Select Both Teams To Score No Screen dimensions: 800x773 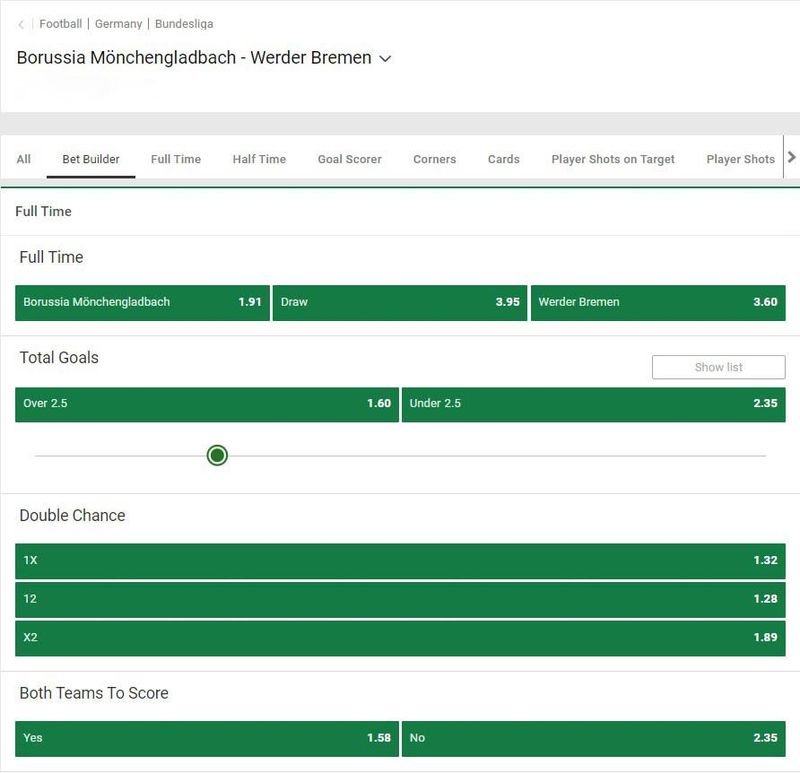pos(594,738)
